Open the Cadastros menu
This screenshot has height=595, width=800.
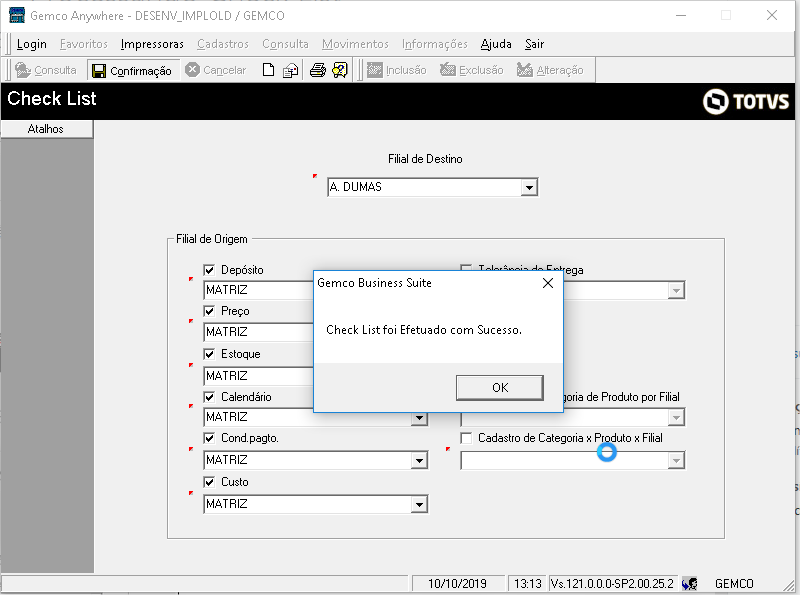(223, 44)
